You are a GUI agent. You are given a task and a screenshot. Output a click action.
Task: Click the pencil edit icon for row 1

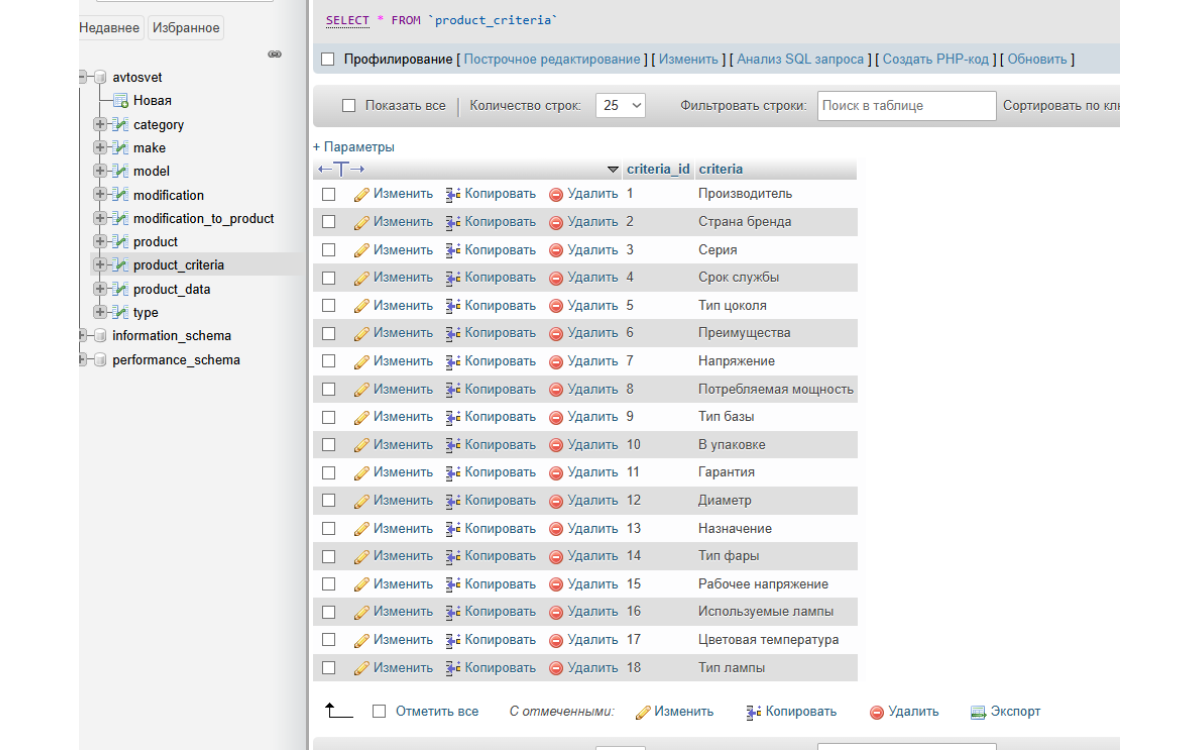362,194
